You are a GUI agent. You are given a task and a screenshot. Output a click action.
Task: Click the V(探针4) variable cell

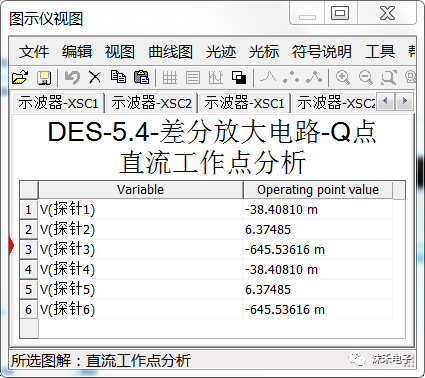[141, 270]
